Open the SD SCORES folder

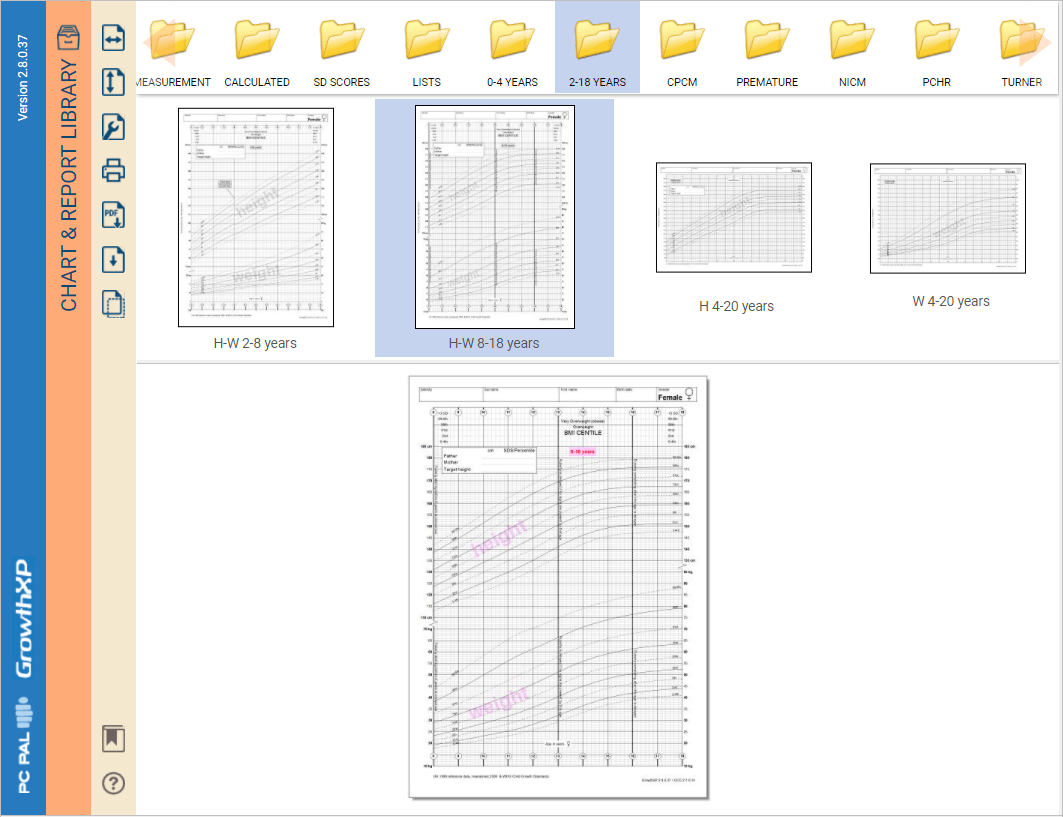(342, 53)
